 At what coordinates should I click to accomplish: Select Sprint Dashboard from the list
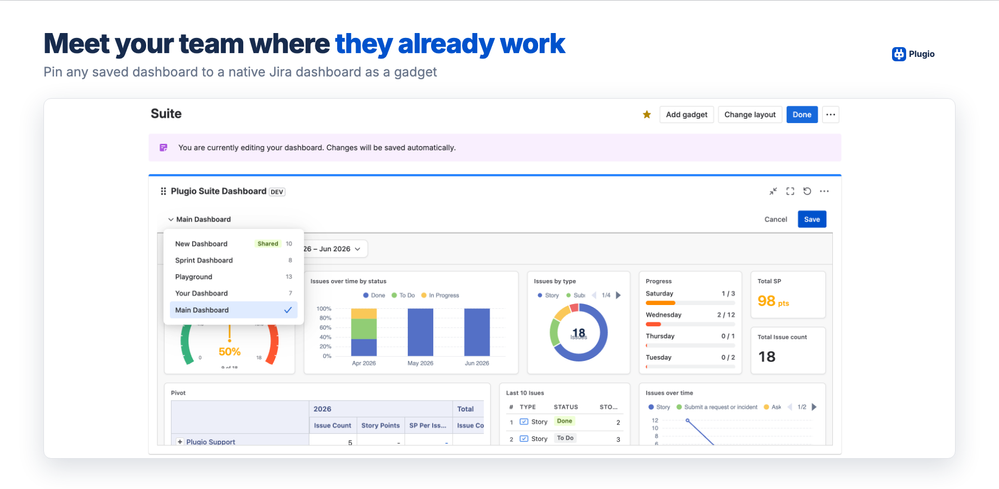click(233, 260)
